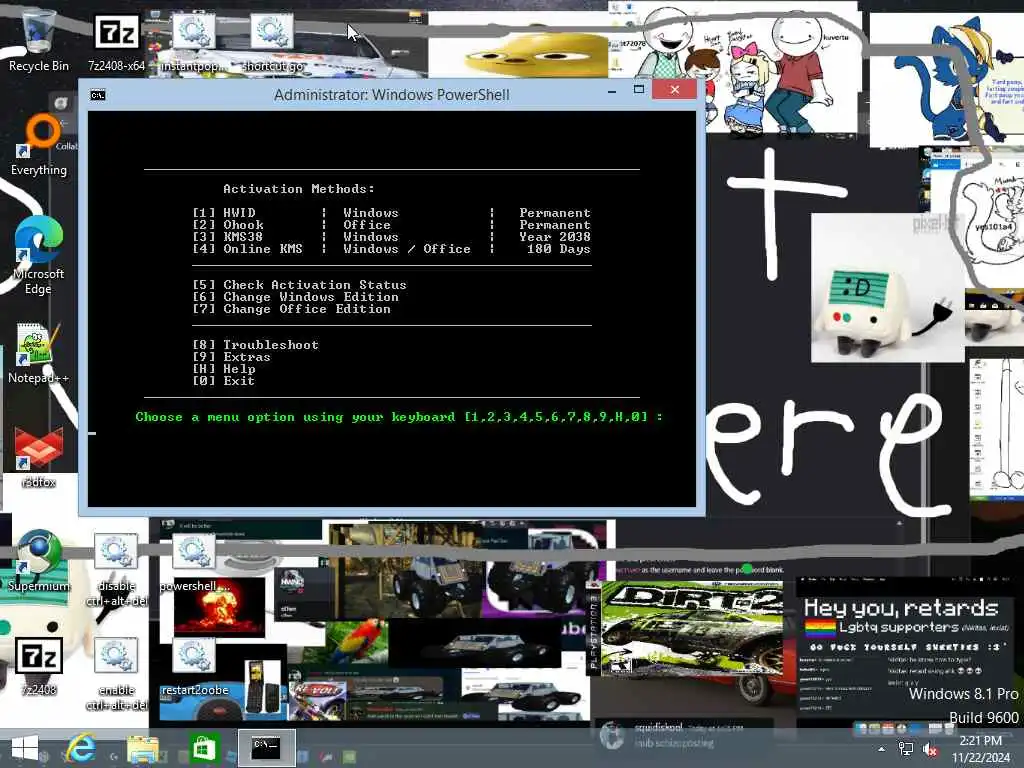
Task: Open the Windows Store taskbar icon
Action: (x=202, y=748)
